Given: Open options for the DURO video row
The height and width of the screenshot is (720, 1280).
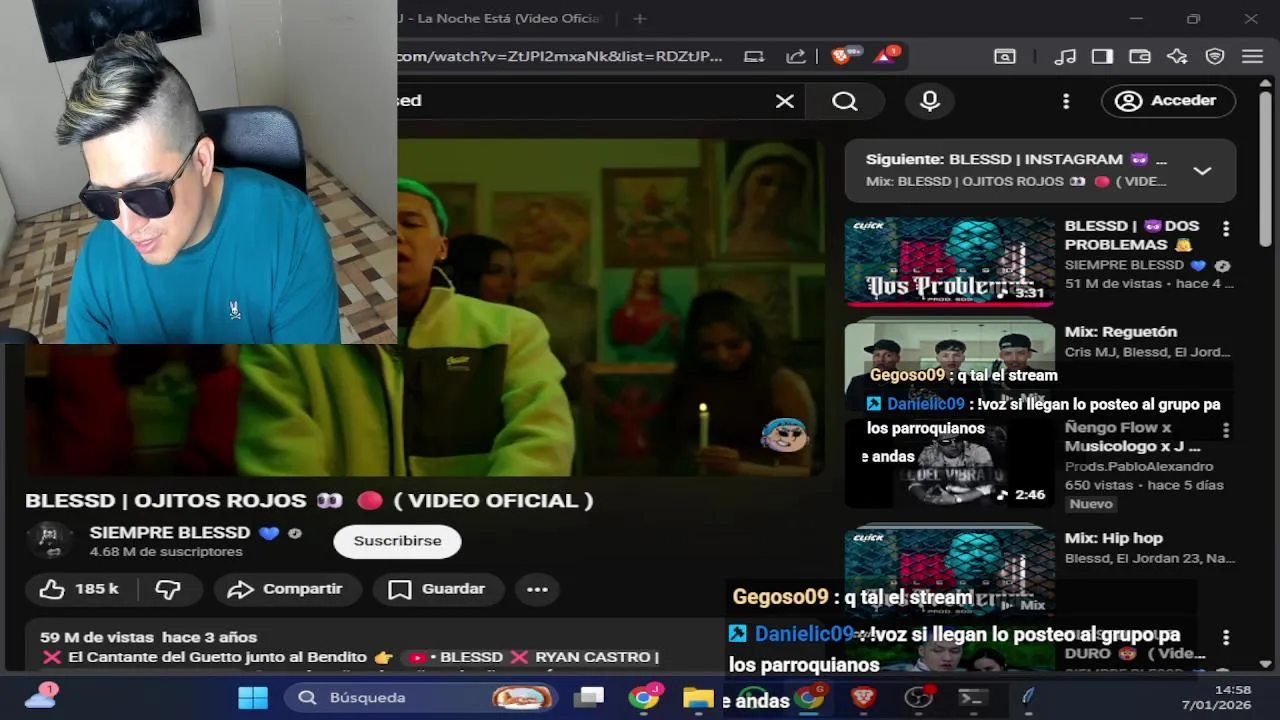Looking at the screenshot, I should [1226, 637].
